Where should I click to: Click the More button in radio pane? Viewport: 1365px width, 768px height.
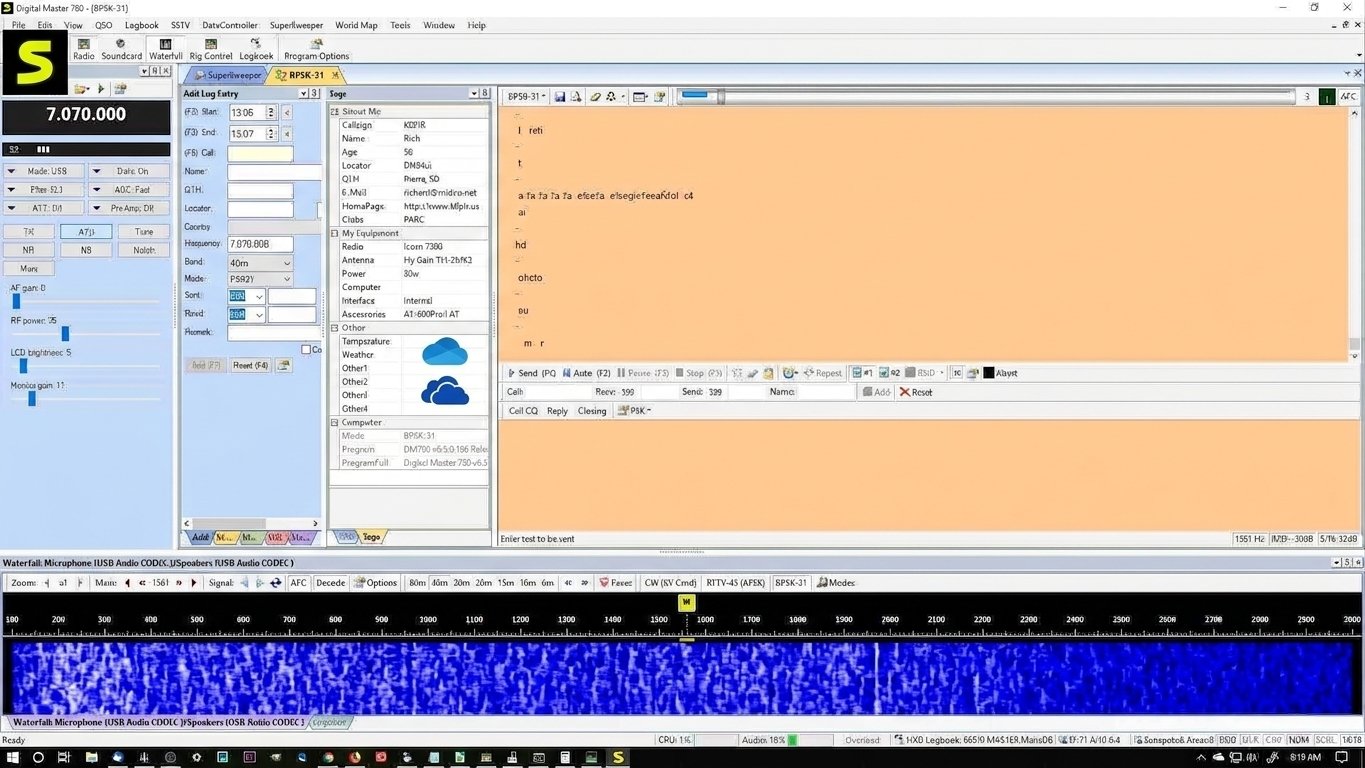click(x=29, y=269)
